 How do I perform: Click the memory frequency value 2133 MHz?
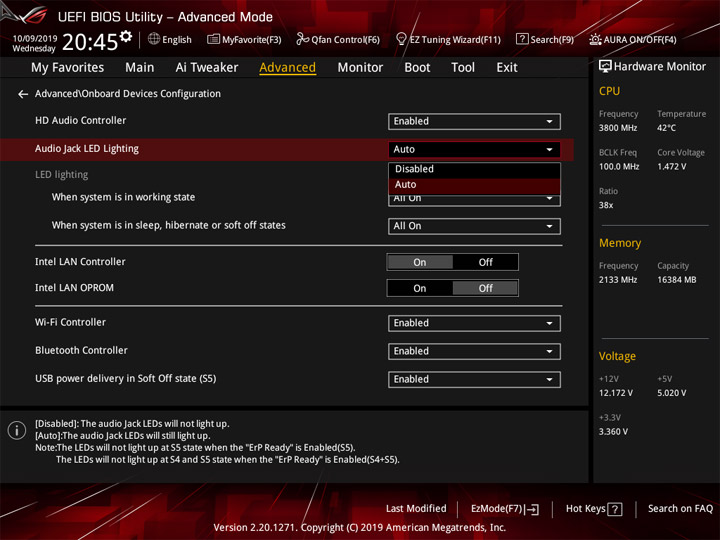618,280
